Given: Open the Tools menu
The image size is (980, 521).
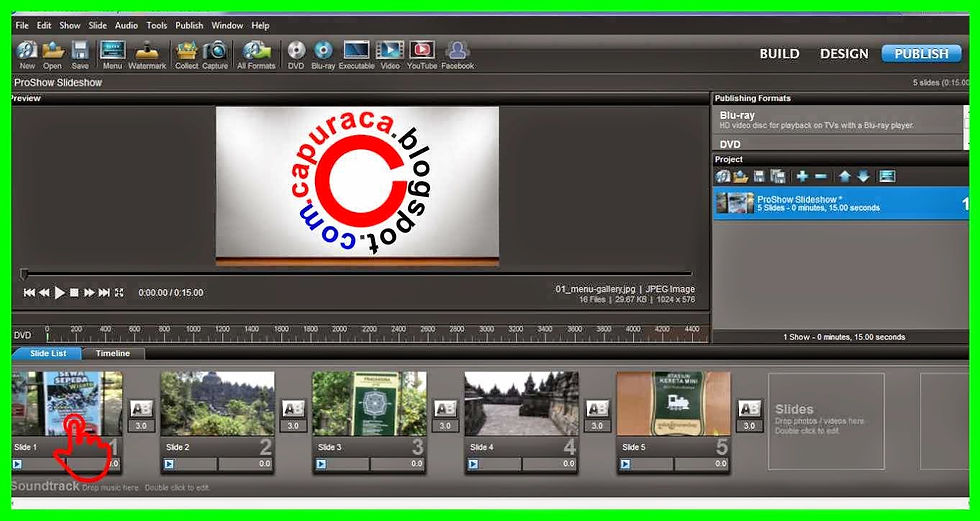Looking at the screenshot, I should 157,26.
